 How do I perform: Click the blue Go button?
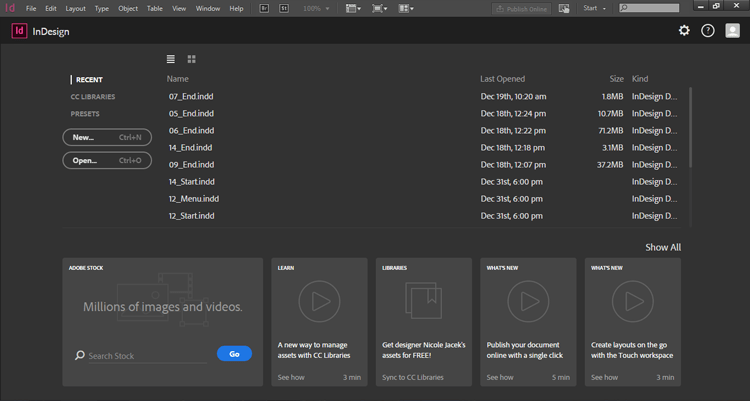(x=234, y=354)
